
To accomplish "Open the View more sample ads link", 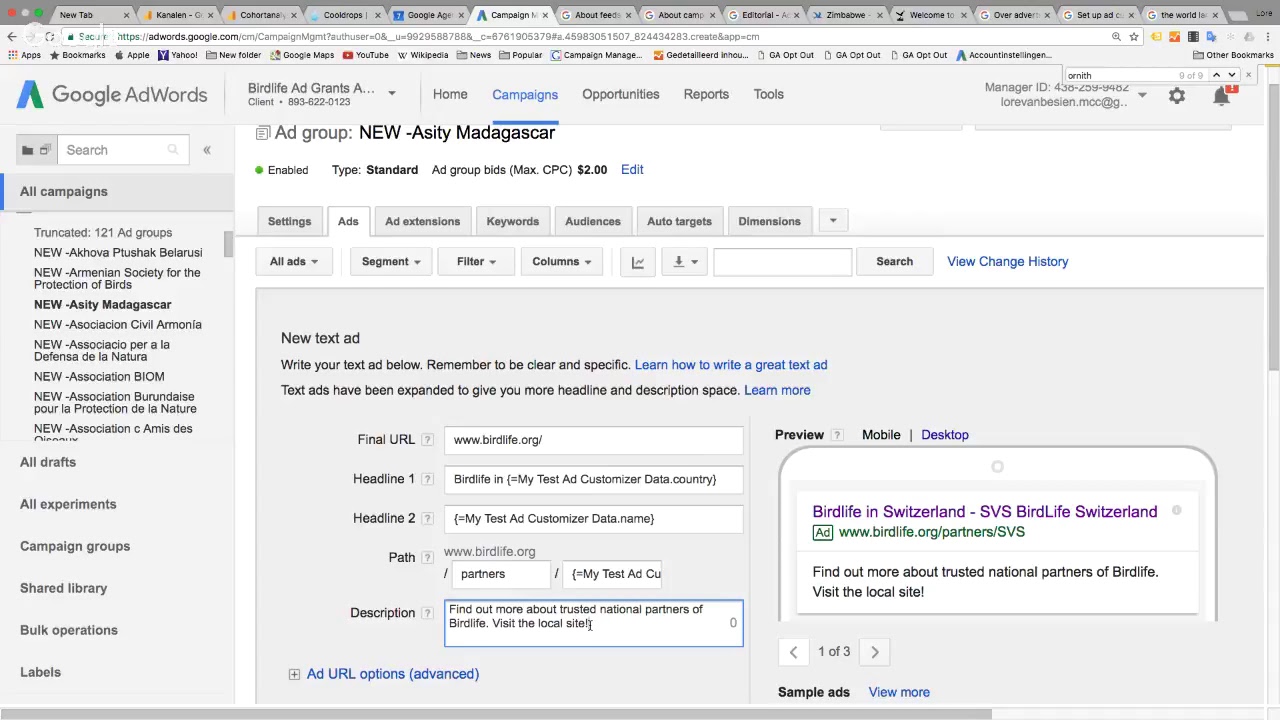I will point(899,692).
